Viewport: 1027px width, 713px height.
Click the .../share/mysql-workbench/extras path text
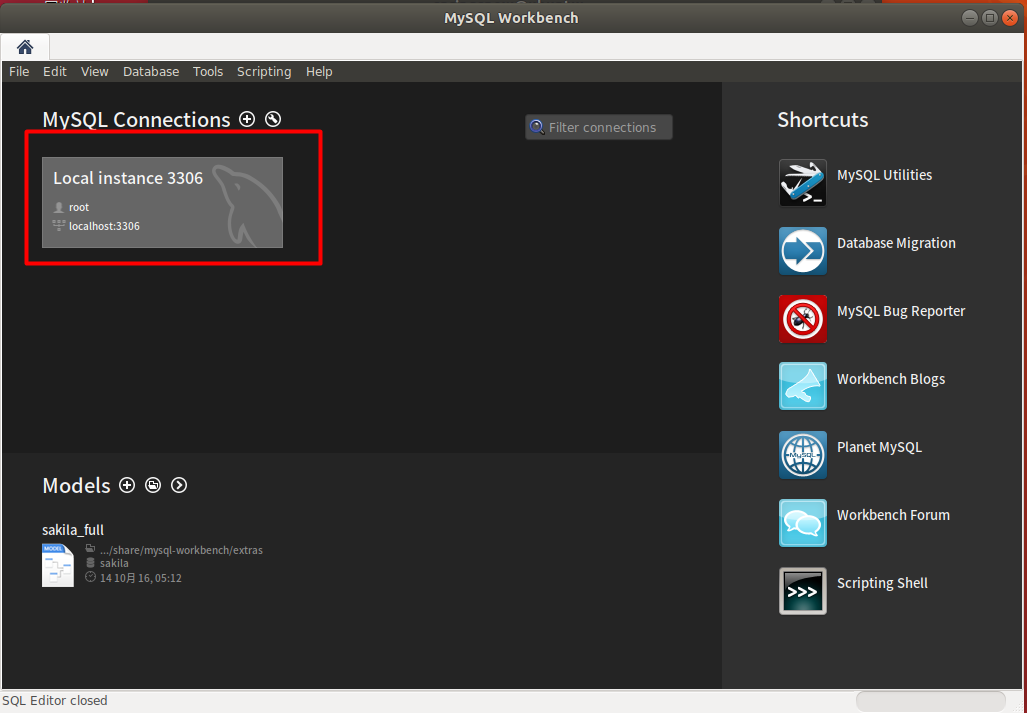pos(181,550)
